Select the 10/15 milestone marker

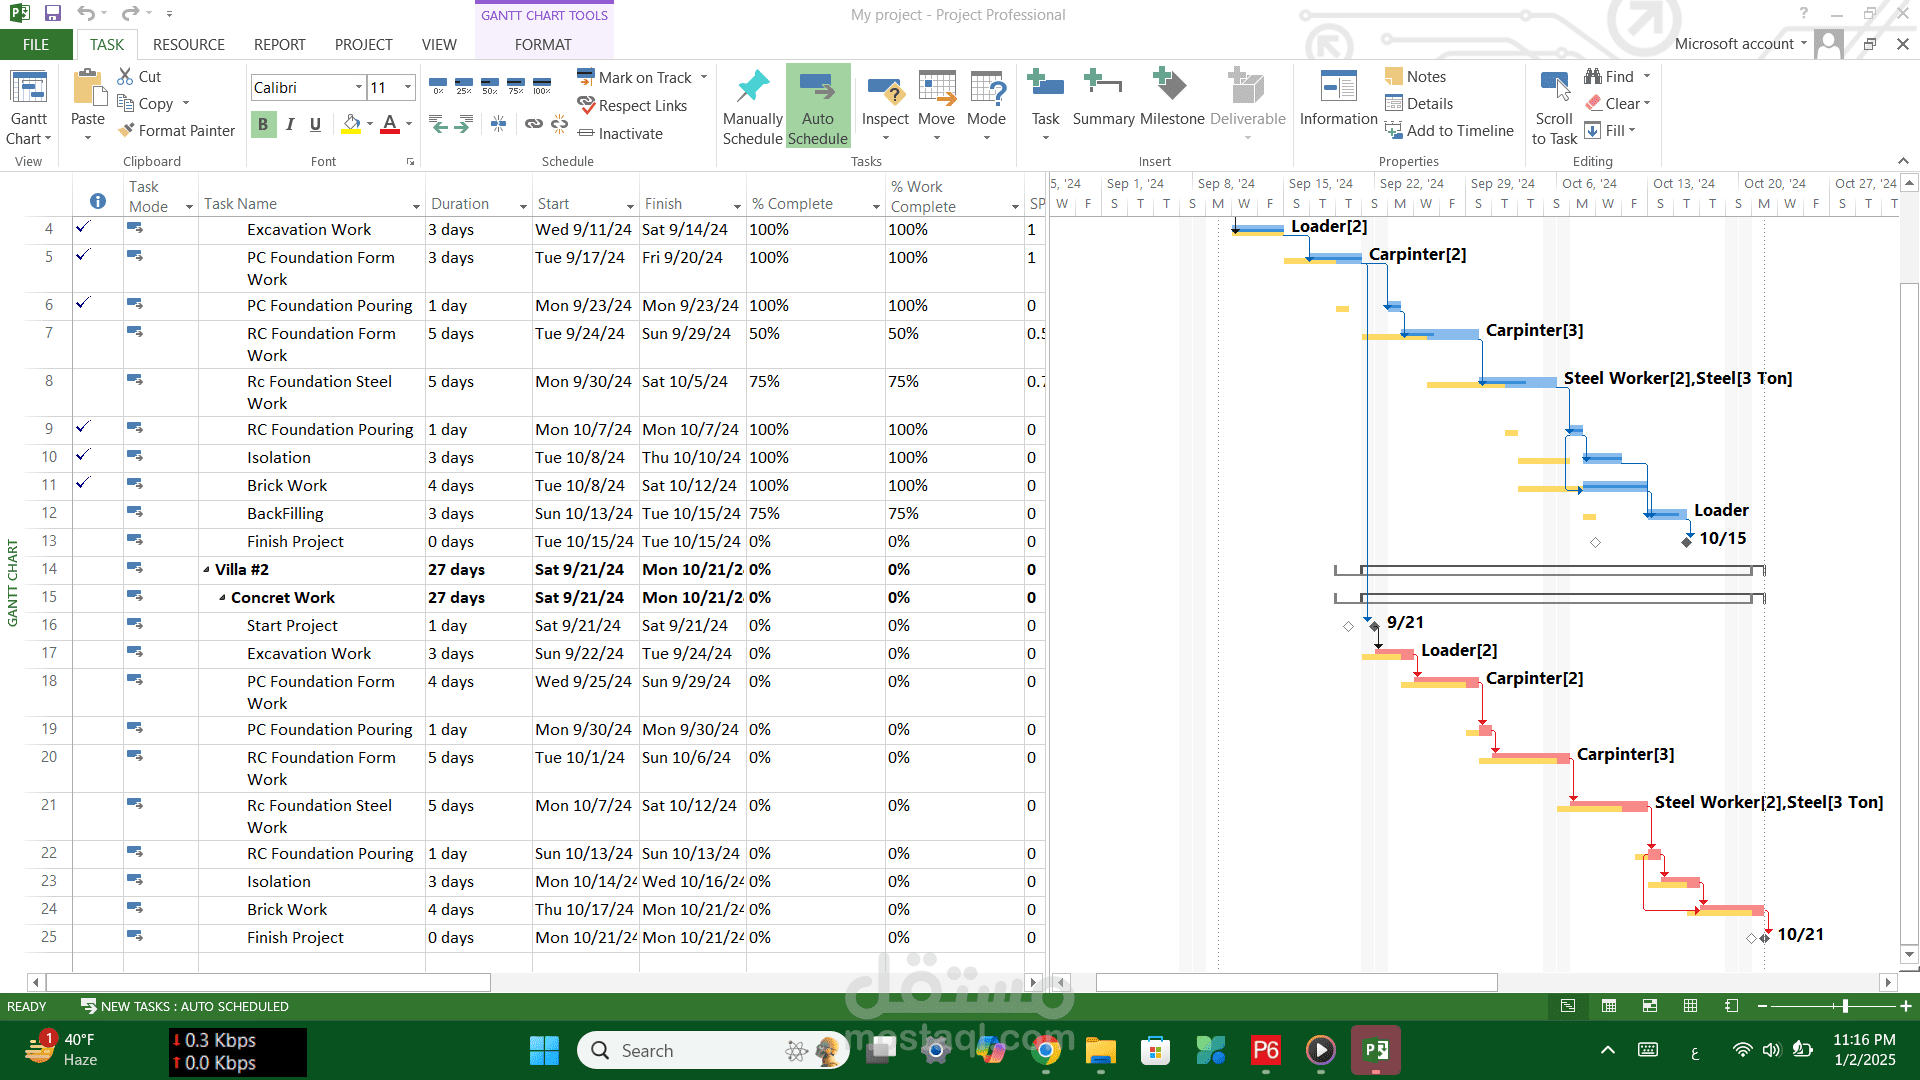tap(1688, 541)
